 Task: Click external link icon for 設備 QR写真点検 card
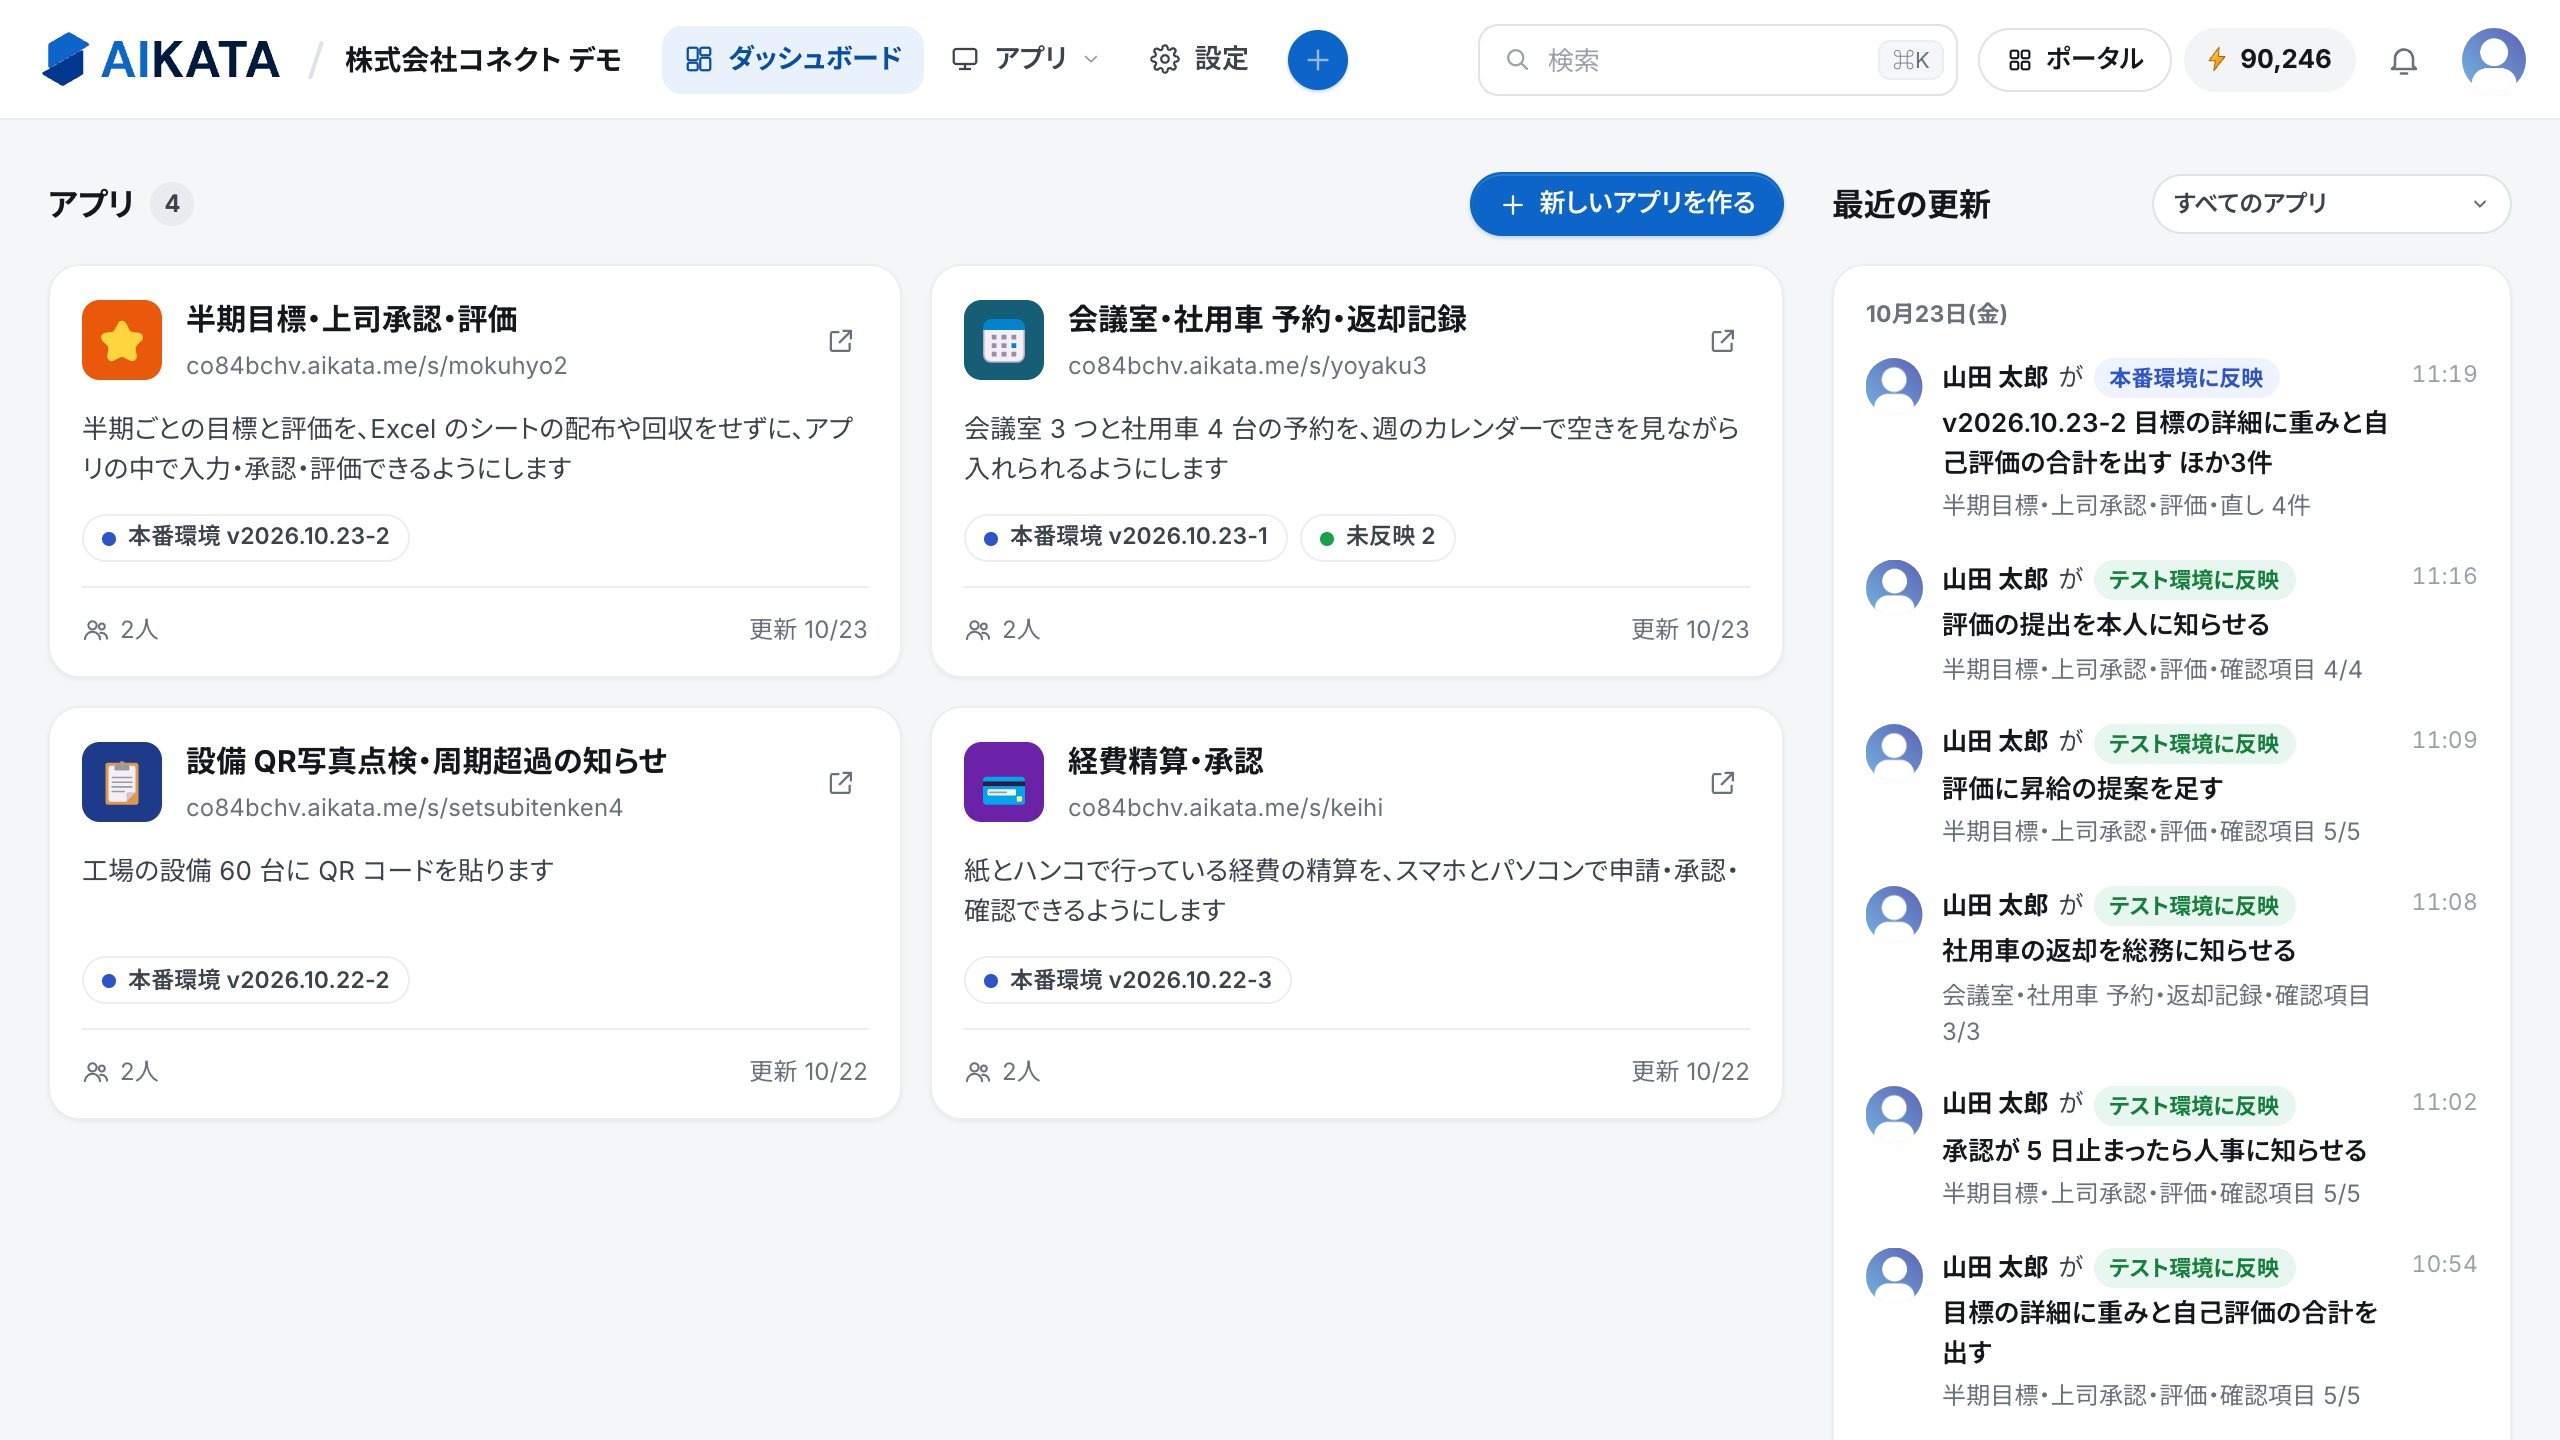(x=841, y=783)
